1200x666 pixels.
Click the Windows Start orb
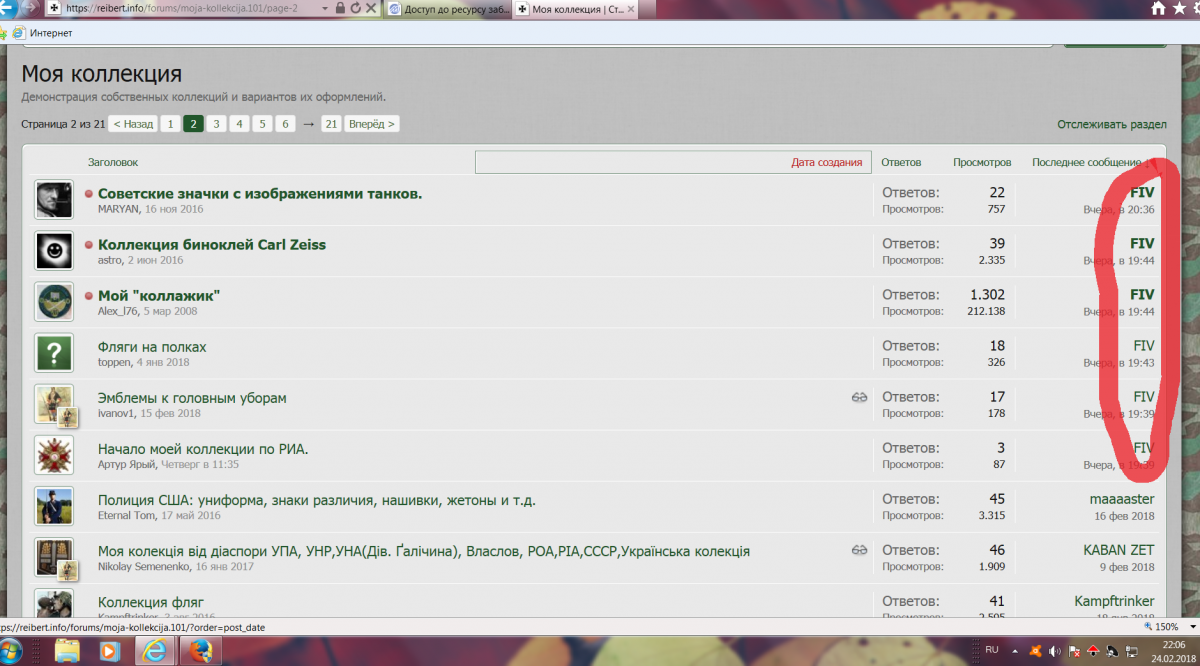[x=12, y=651]
